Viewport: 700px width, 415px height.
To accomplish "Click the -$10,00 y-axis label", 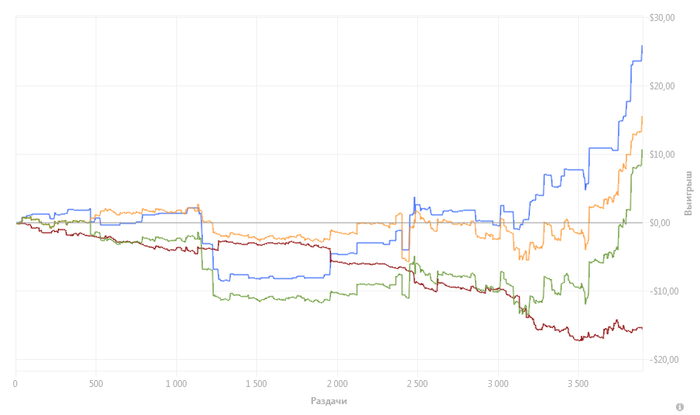I will [664, 291].
